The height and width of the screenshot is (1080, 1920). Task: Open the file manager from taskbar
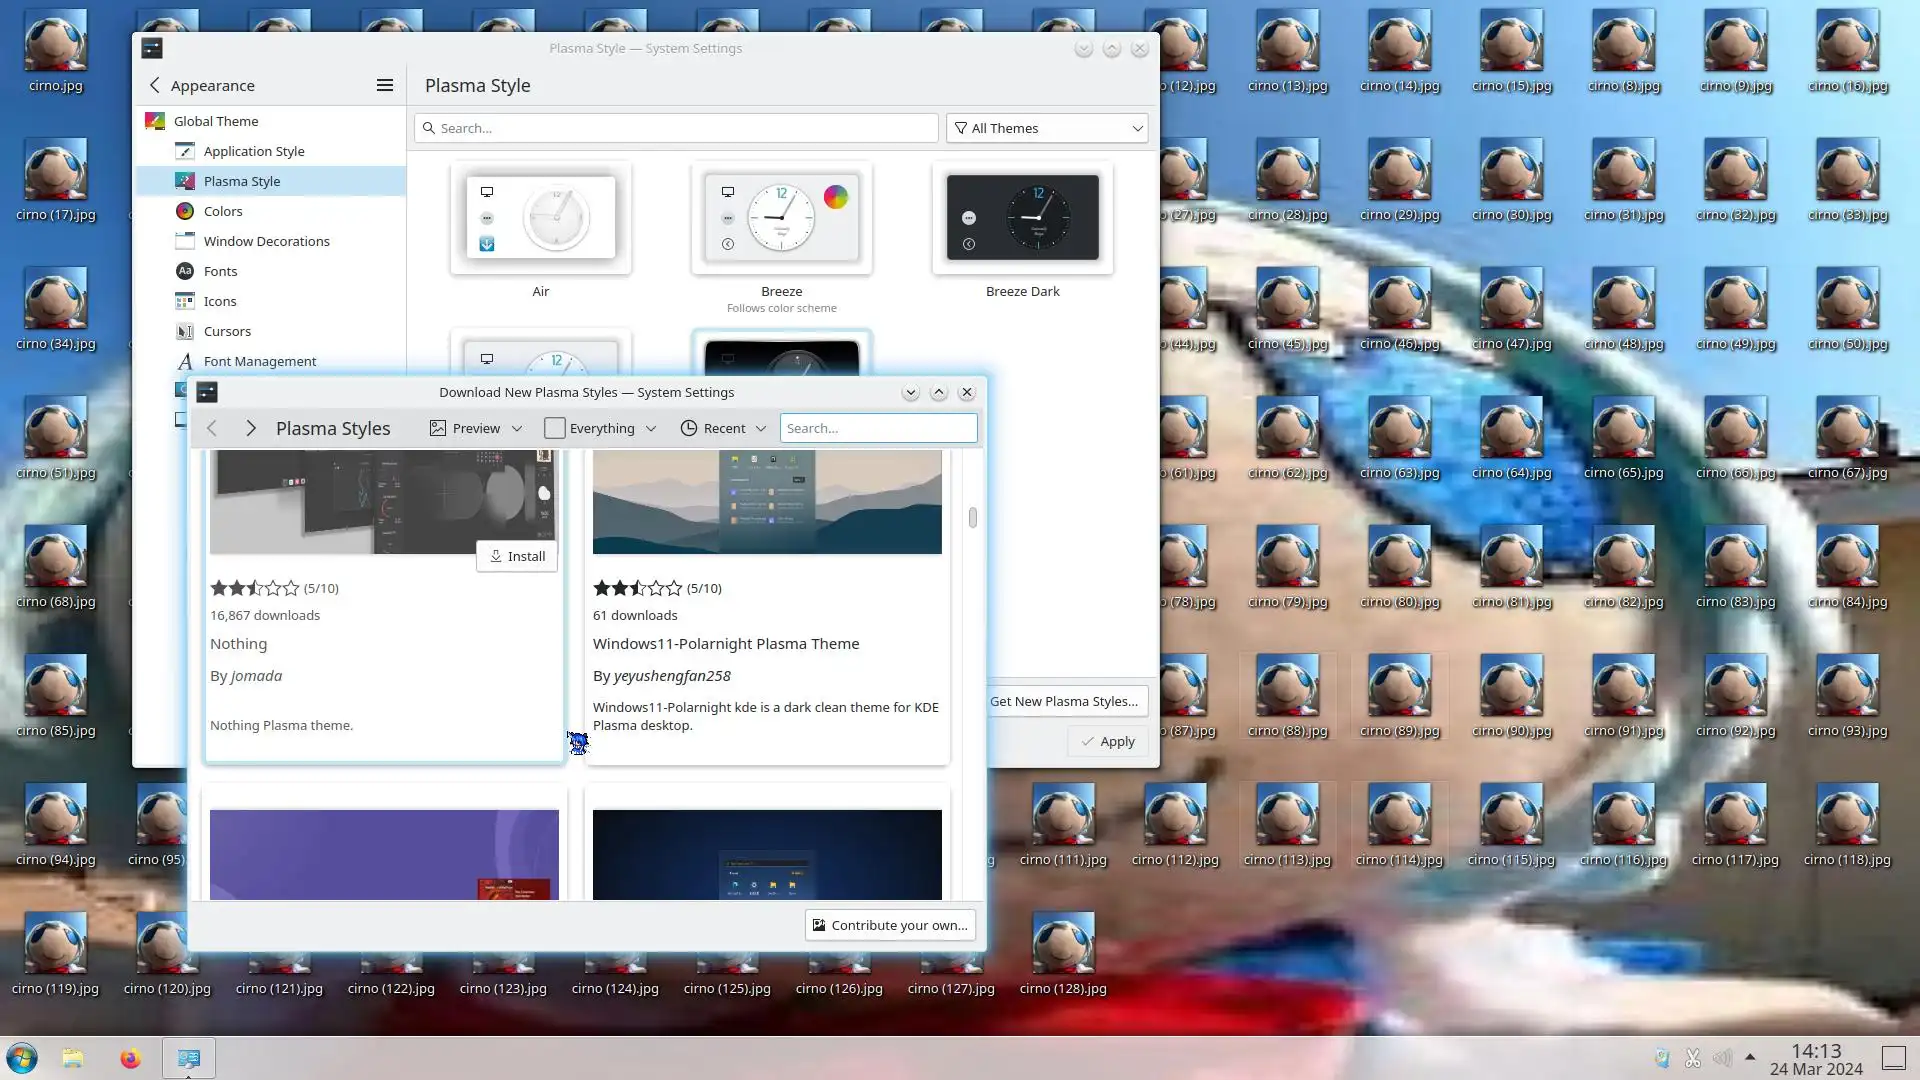pyautogui.click(x=73, y=1058)
